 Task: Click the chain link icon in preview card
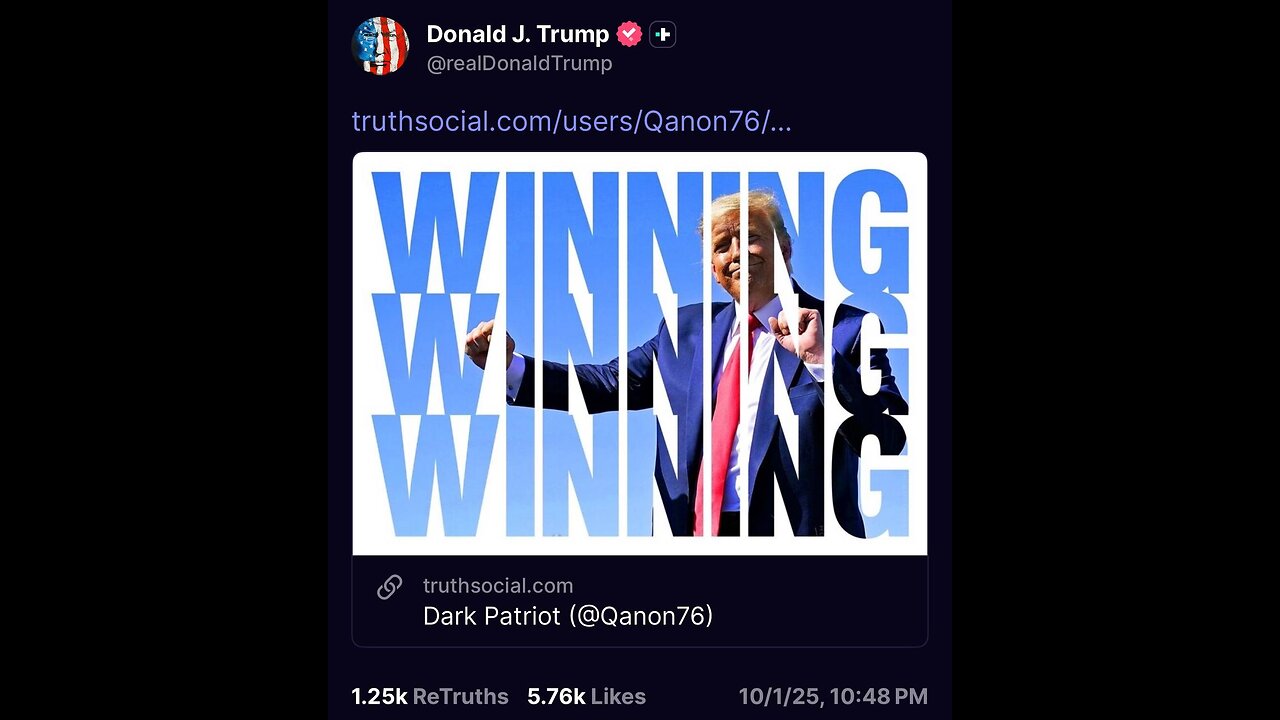[x=389, y=587]
